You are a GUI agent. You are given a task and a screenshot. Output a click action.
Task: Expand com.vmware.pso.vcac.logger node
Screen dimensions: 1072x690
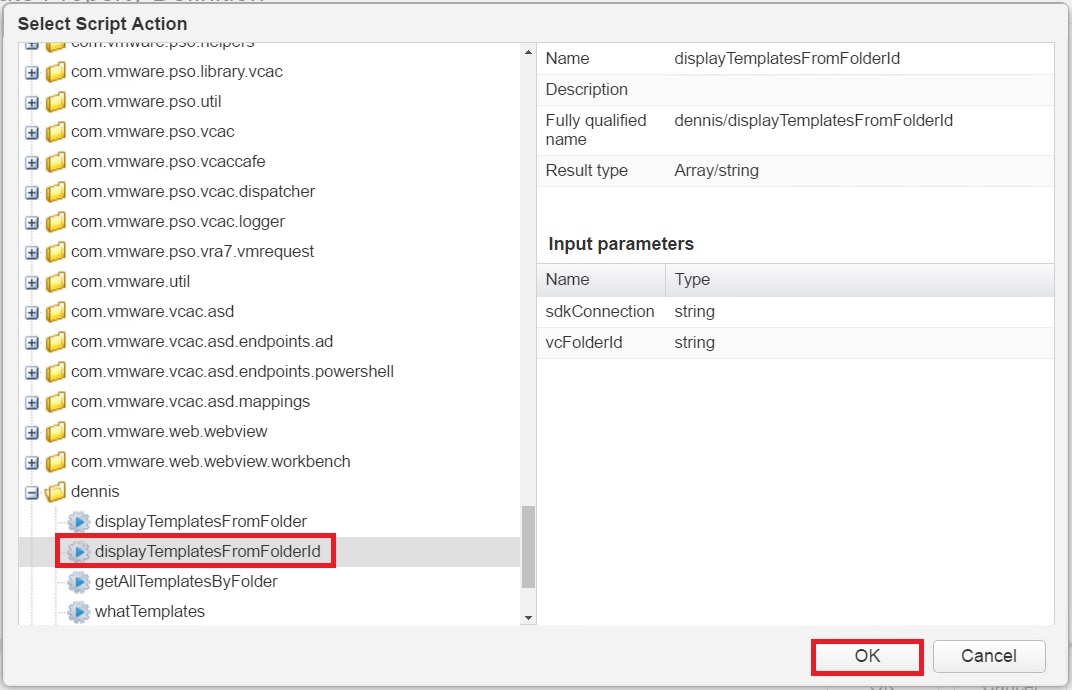click(32, 223)
